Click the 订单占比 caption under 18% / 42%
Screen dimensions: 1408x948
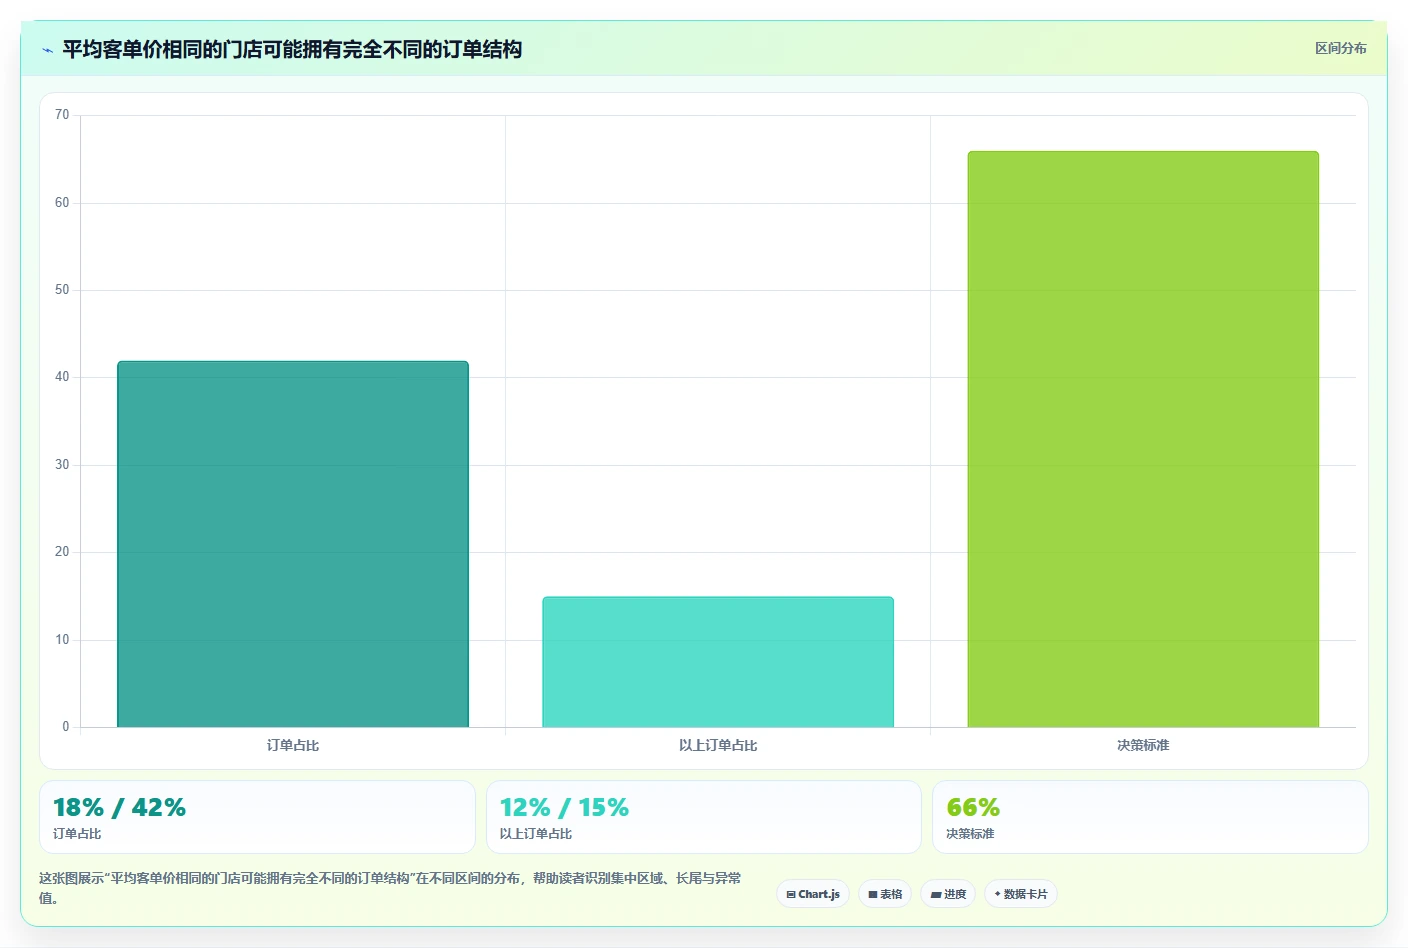pos(77,834)
